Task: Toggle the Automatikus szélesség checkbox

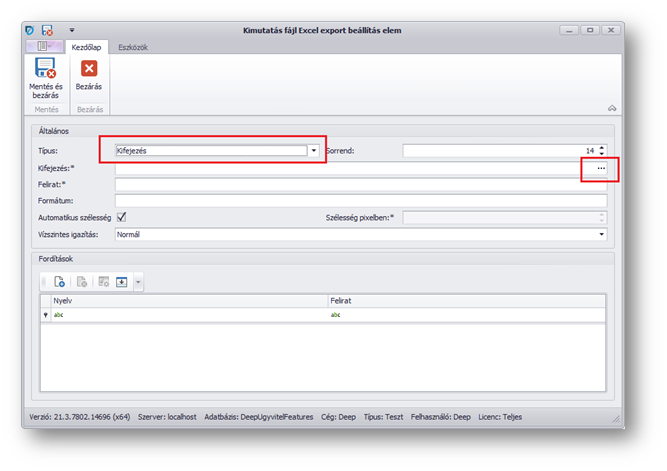Action: (122, 217)
